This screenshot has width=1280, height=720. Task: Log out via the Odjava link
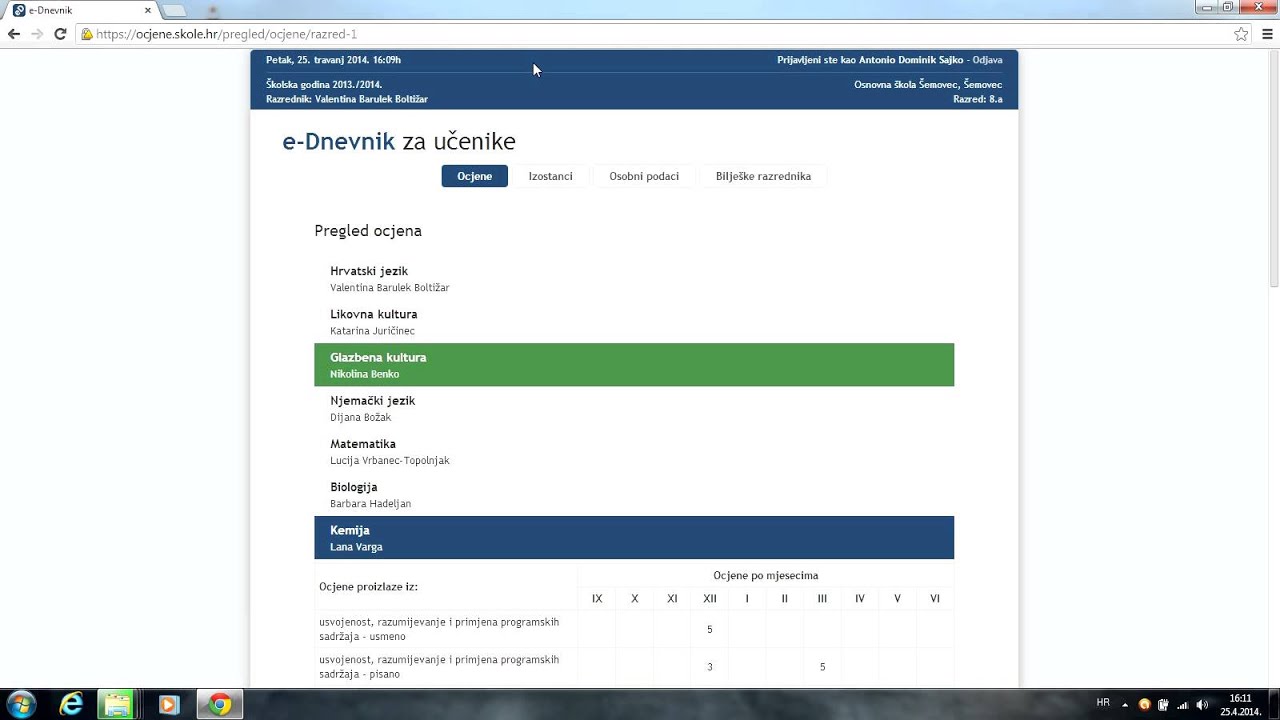[x=987, y=60]
